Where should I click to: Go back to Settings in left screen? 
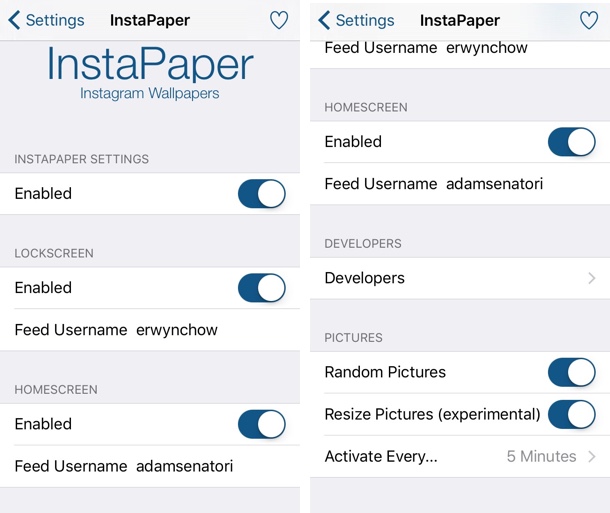pos(46,20)
